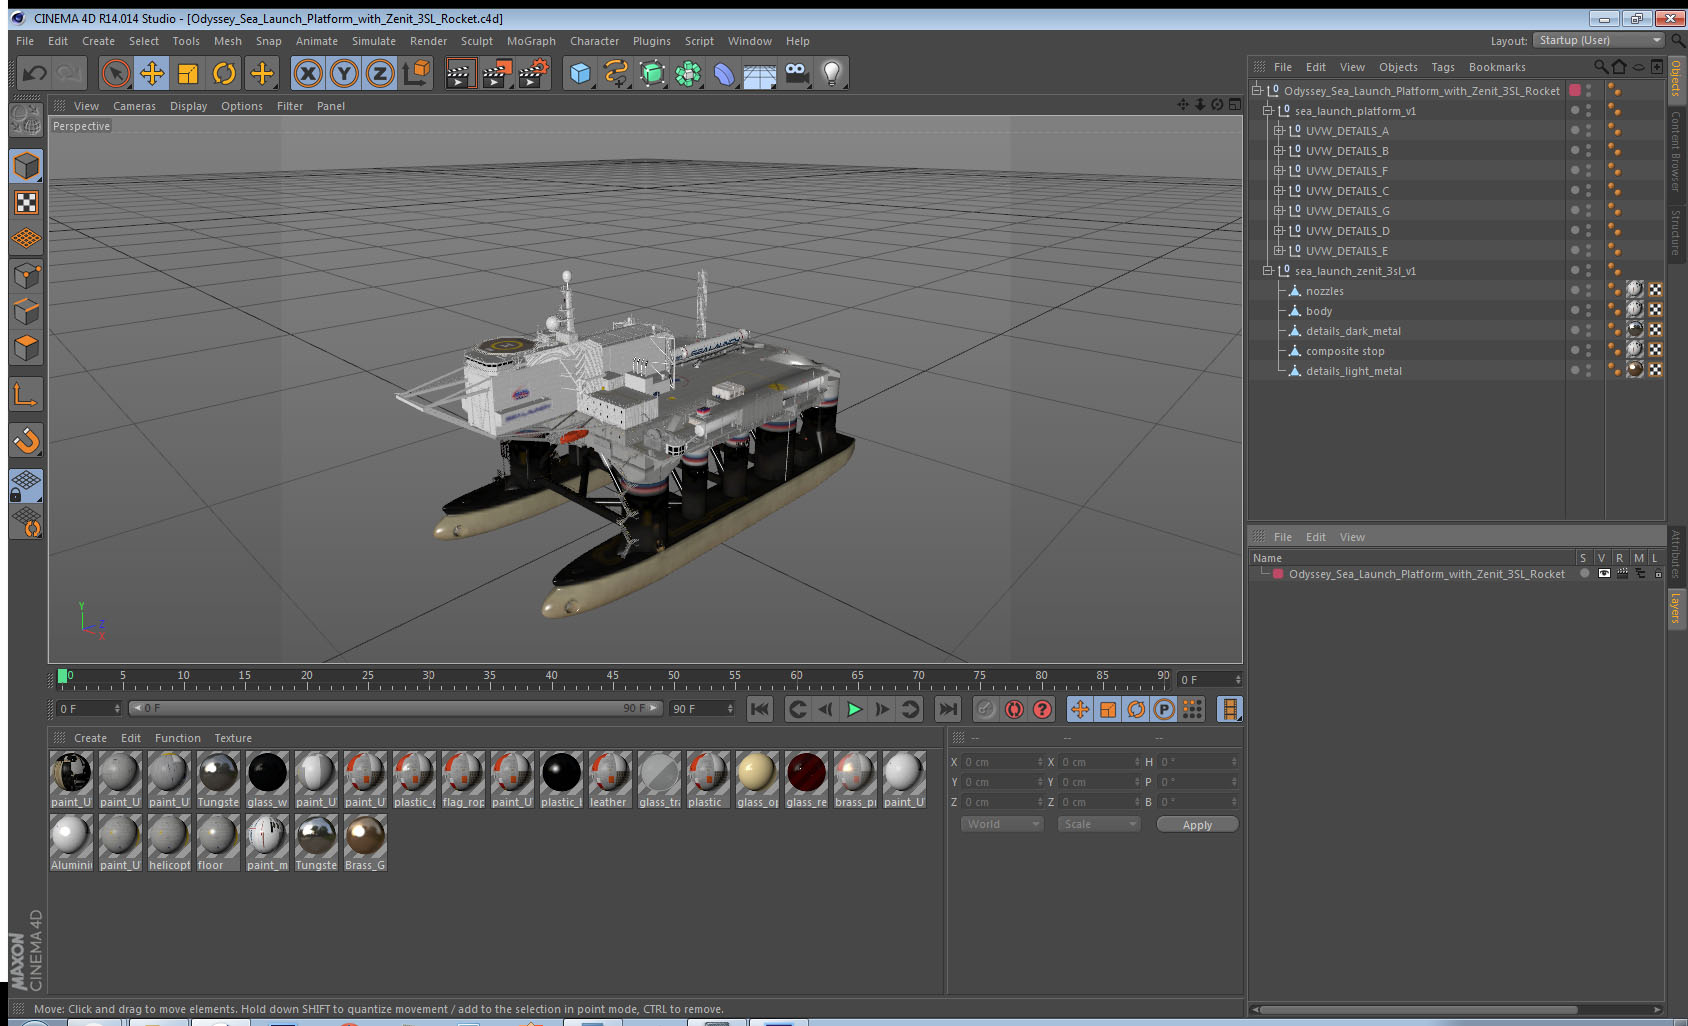The height and width of the screenshot is (1026, 1688).
Task: Click the Enable Axis L-shaped icon
Action: tap(26, 395)
